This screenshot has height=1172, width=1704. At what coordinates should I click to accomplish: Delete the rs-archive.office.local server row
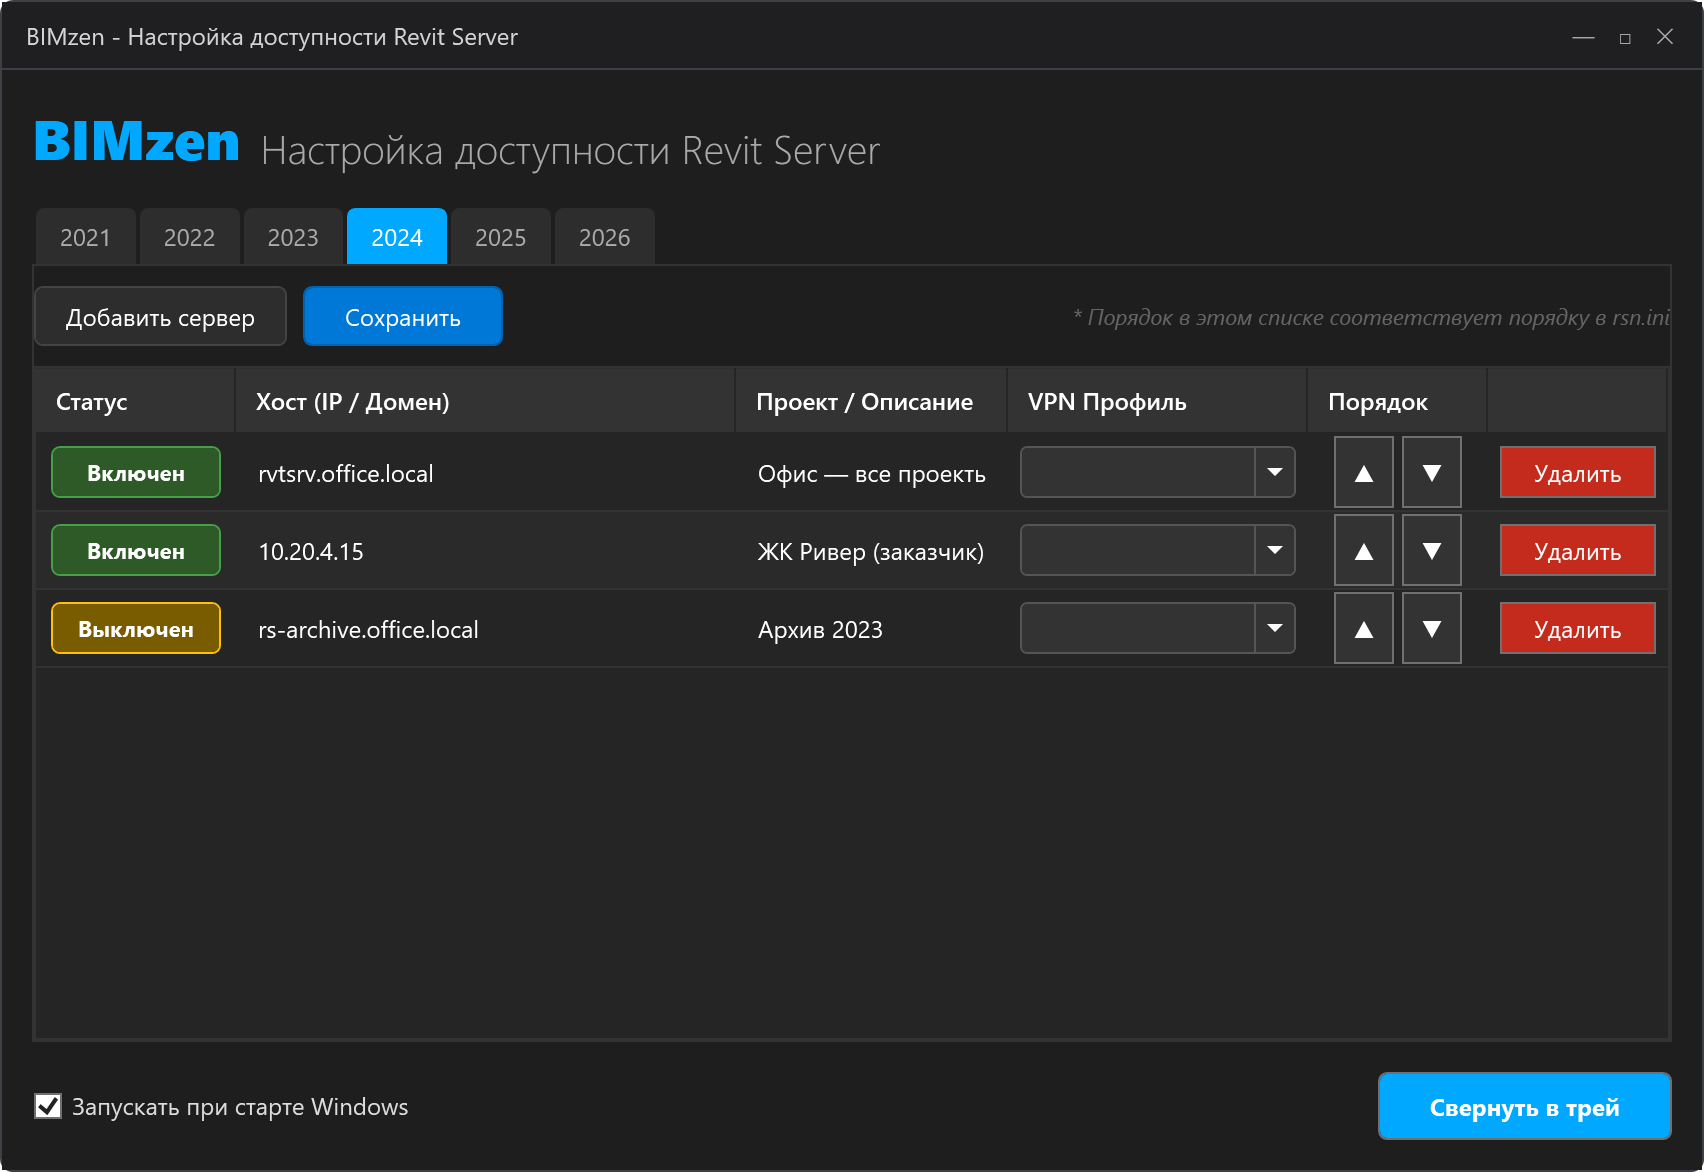pos(1577,628)
